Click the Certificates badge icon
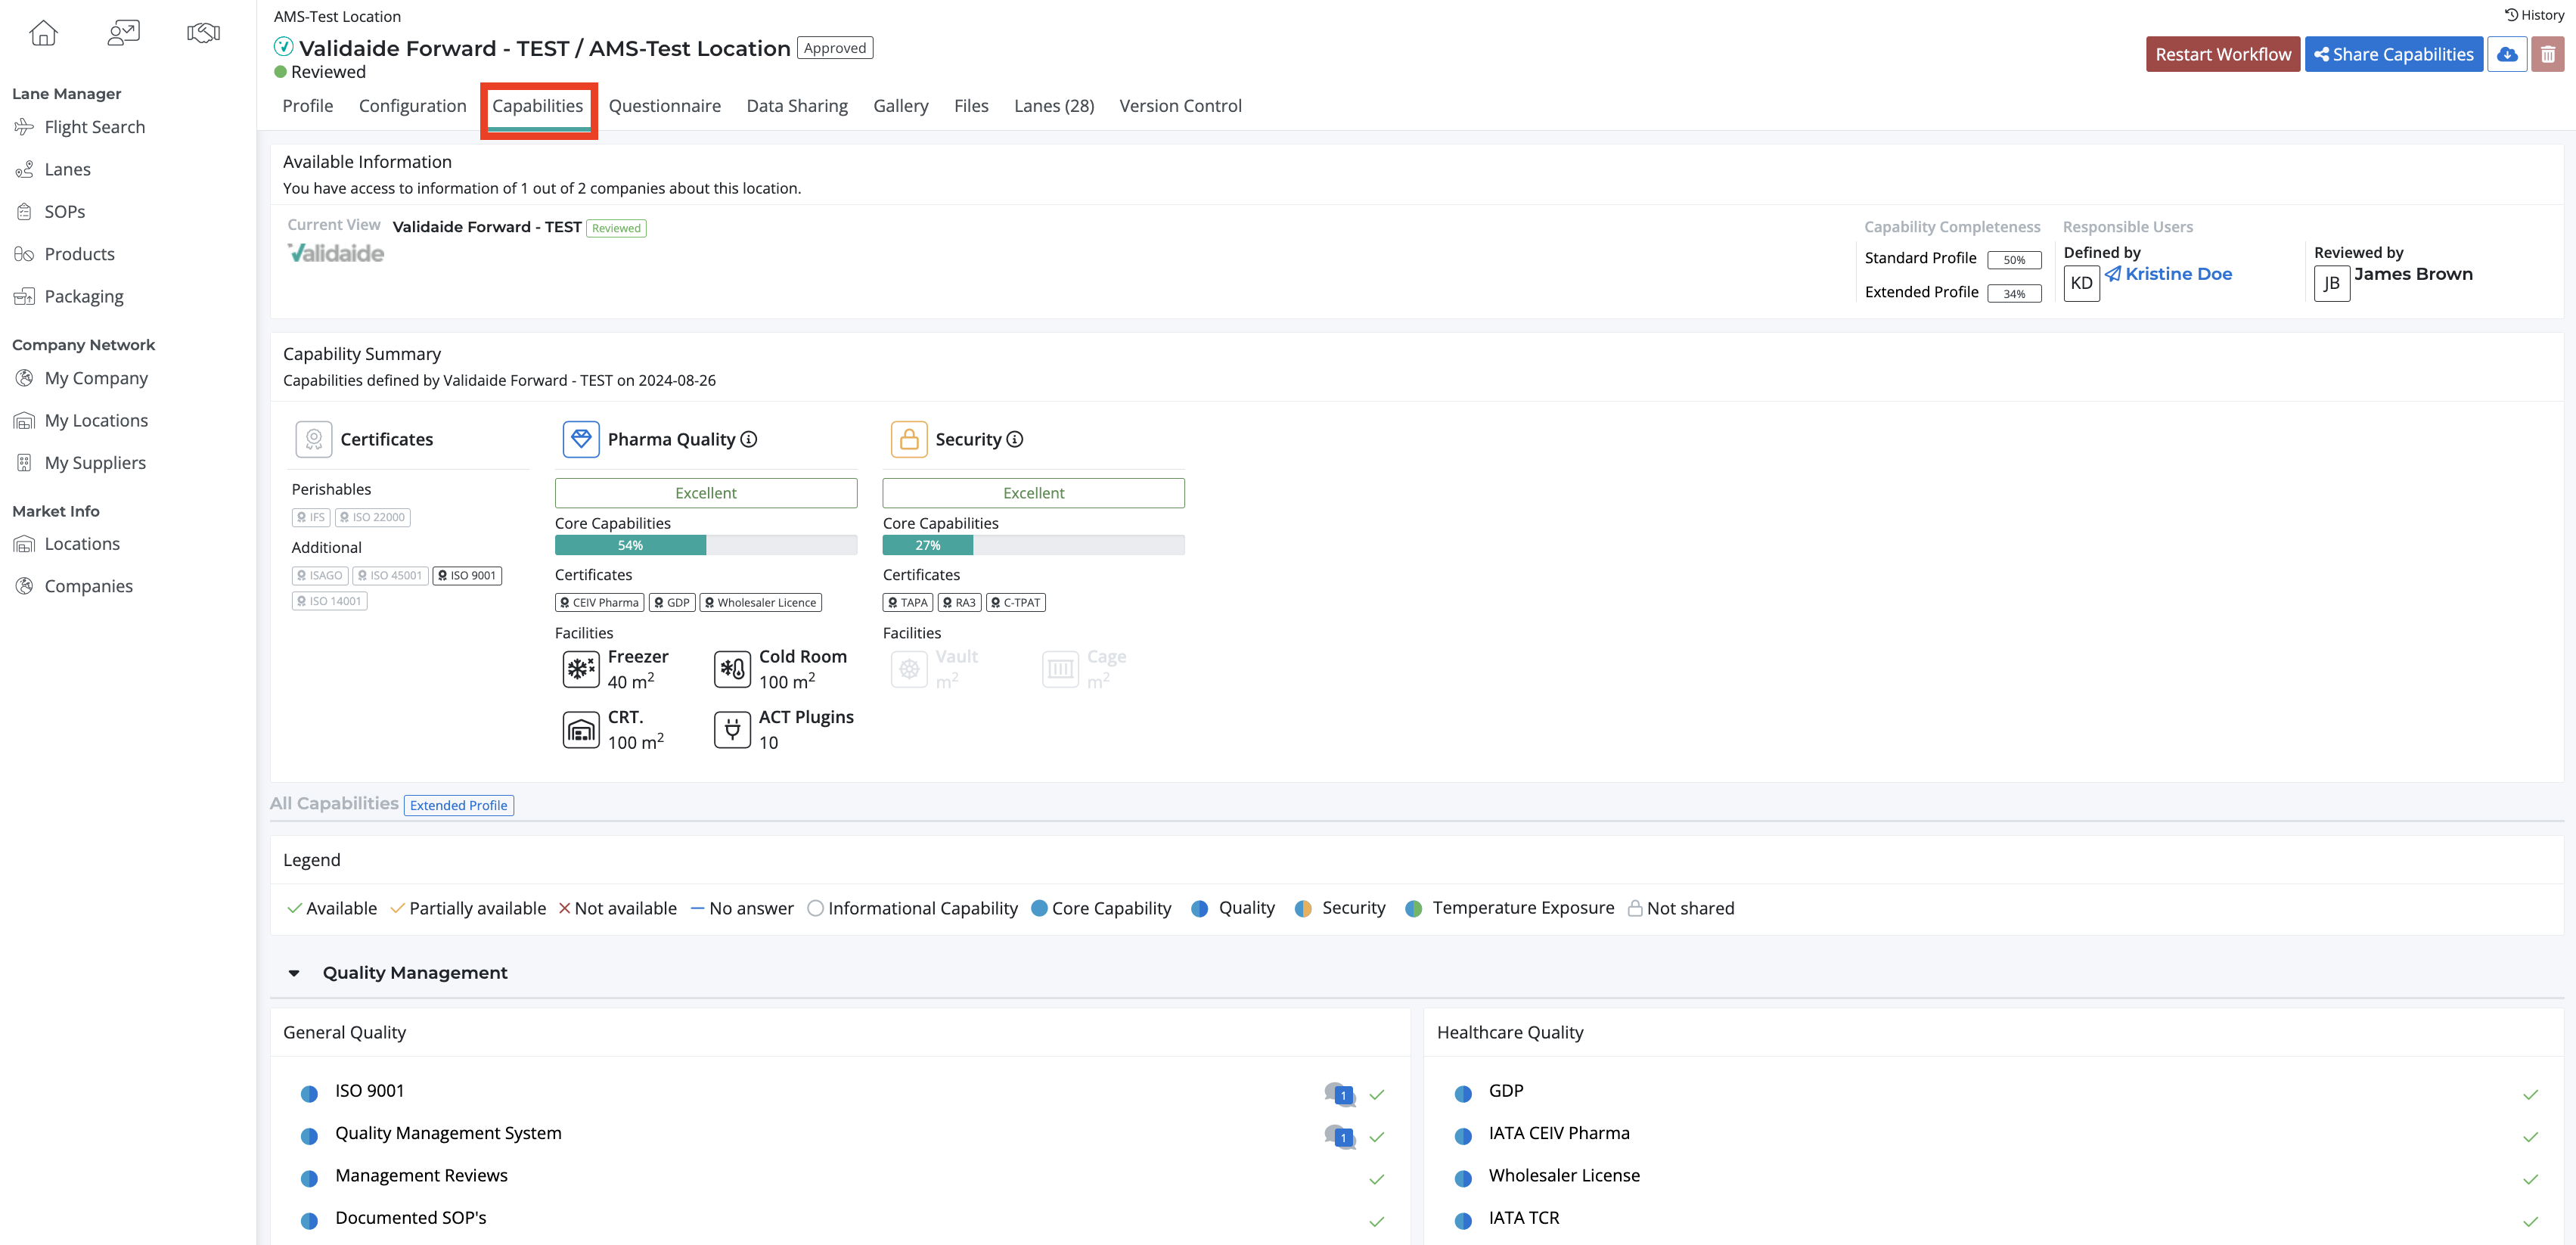The width and height of the screenshot is (2576, 1245). pos(314,439)
